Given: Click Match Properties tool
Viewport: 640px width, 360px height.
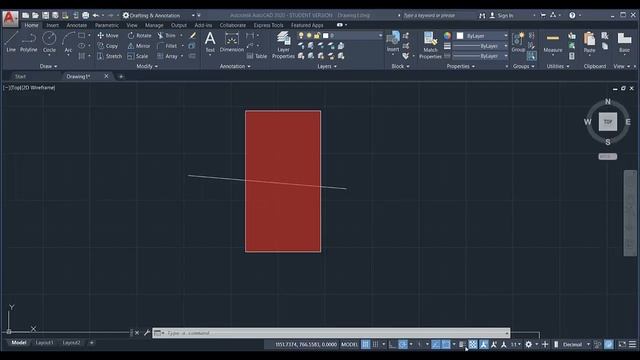Looking at the screenshot, I should tap(430, 45).
